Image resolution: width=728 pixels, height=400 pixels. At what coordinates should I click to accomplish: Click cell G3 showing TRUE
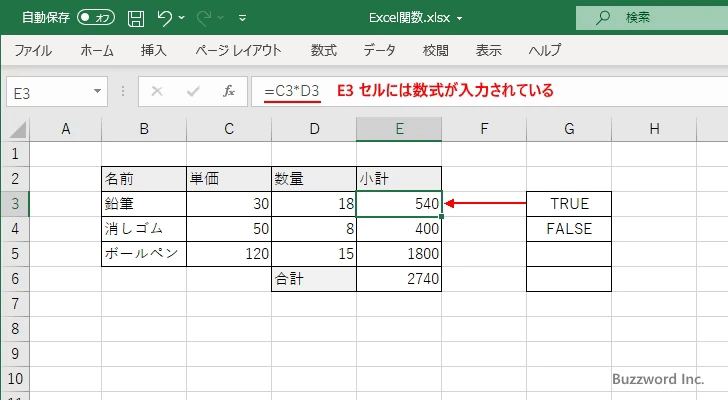[x=569, y=204]
